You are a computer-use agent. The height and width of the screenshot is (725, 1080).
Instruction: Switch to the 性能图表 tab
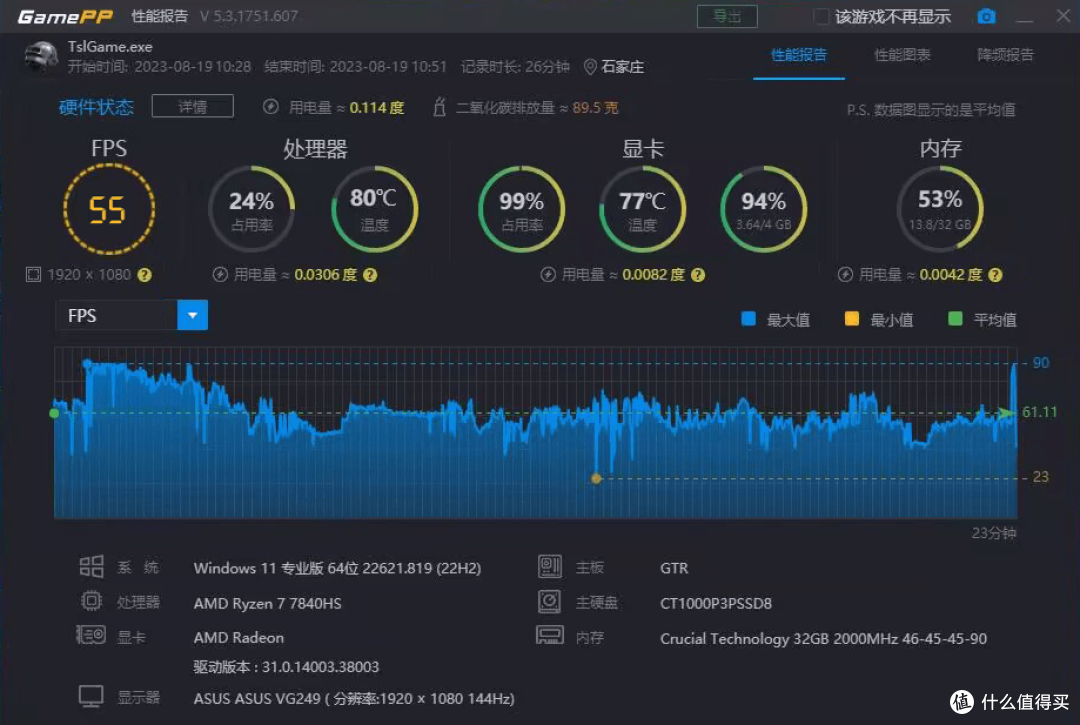[902, 55]
